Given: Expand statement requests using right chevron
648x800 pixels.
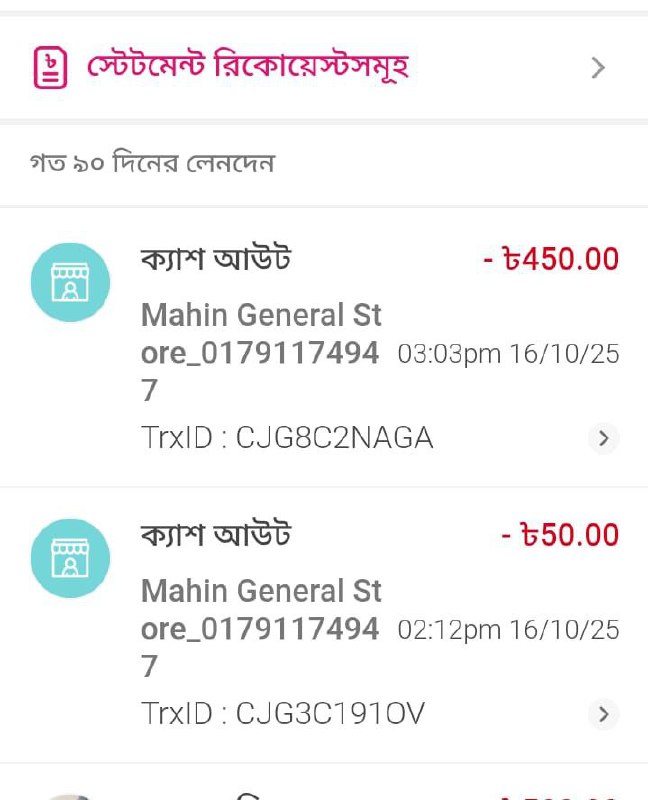Looking at the screenshot, I should [x=598, y=67].
